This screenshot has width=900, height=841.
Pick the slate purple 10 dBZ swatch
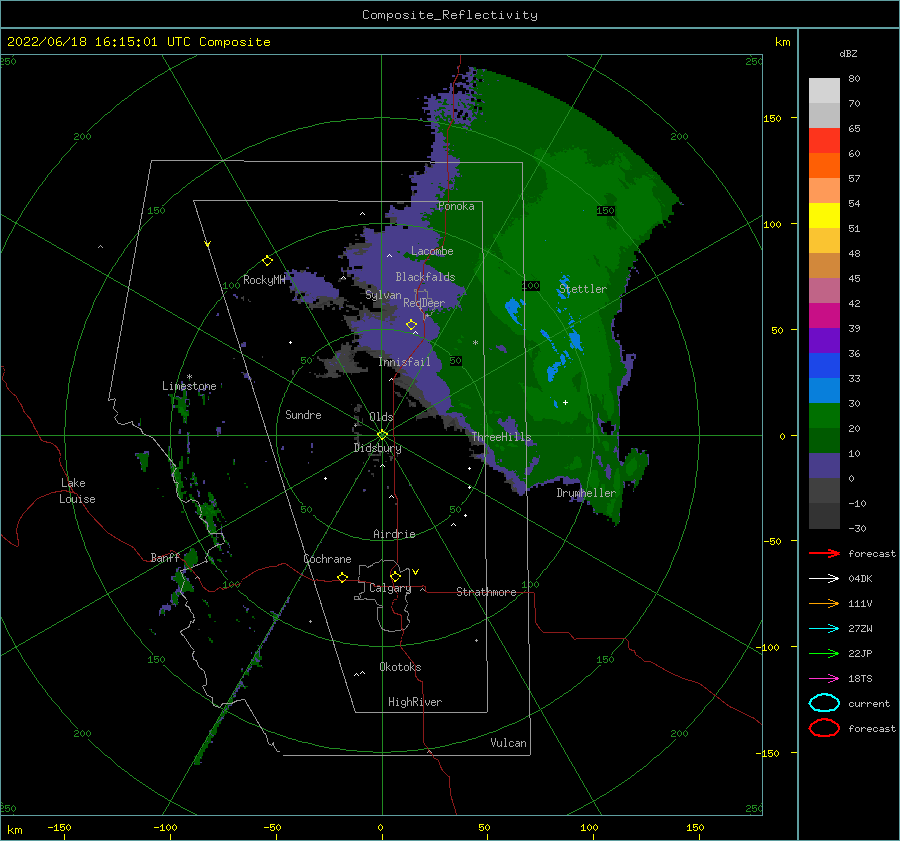click(824, 466)
